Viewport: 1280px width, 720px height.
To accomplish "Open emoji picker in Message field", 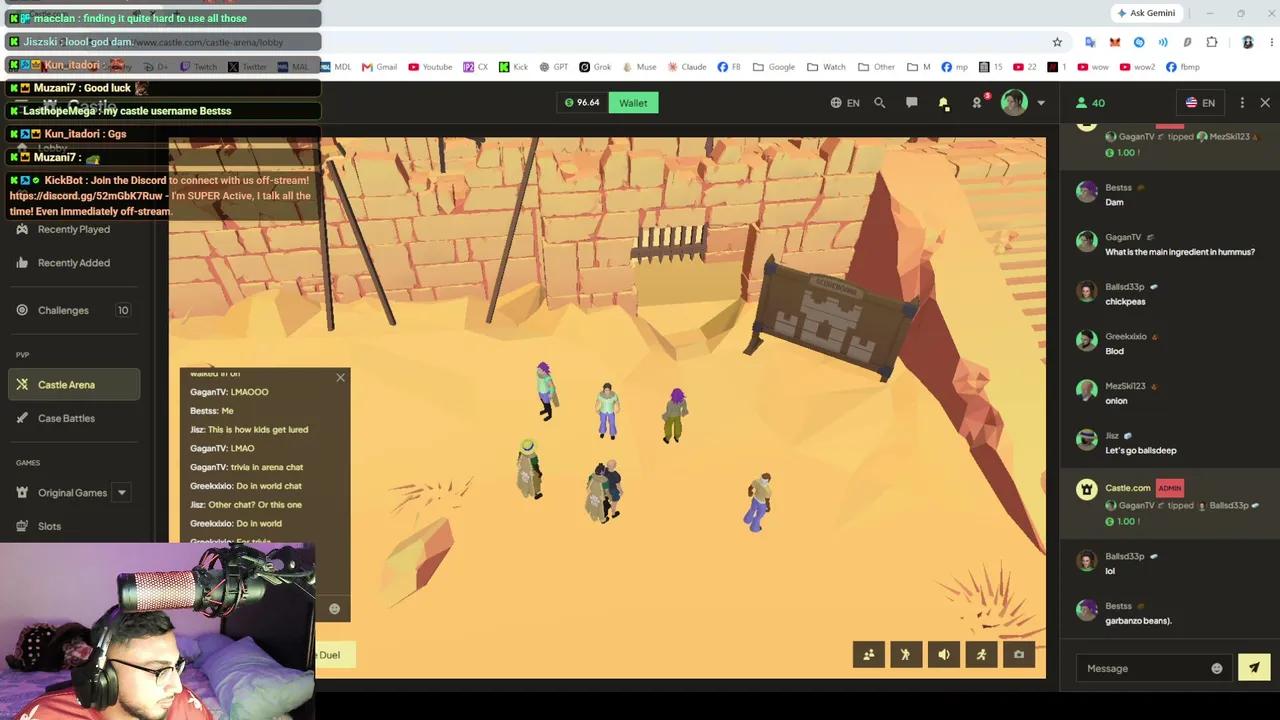I will click(x=1217, y=668).
